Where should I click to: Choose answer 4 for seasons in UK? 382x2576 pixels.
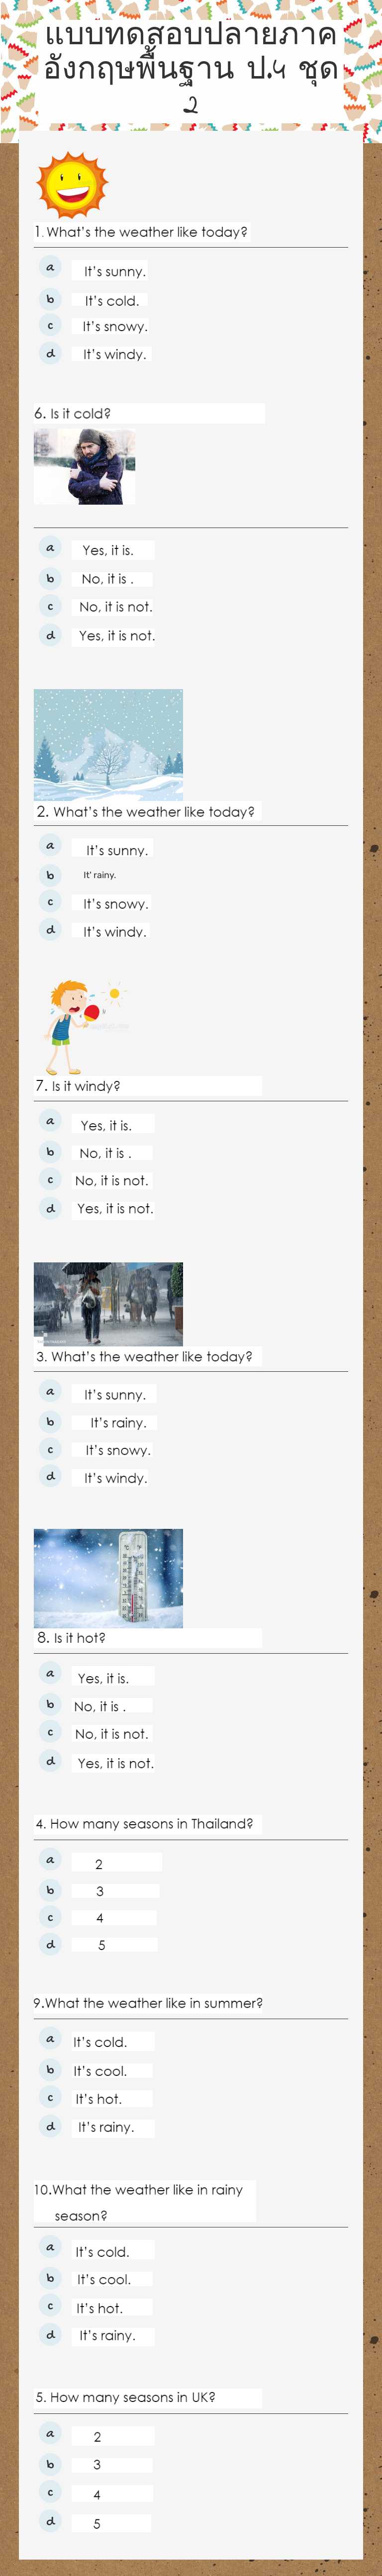(97, 2494)
